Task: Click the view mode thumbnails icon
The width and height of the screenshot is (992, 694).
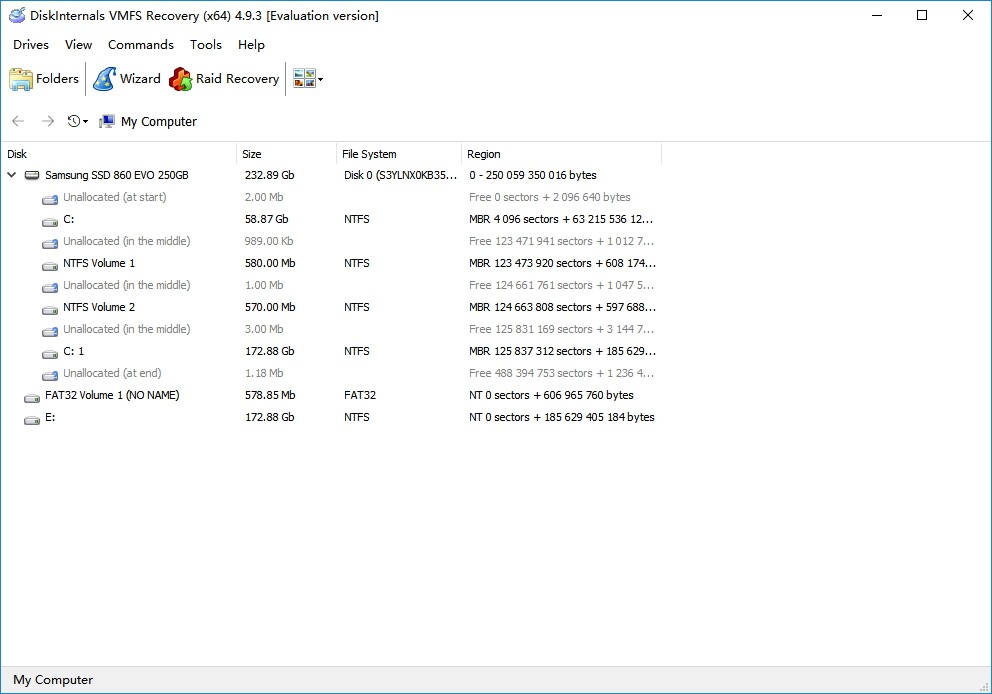Action: 304,79
